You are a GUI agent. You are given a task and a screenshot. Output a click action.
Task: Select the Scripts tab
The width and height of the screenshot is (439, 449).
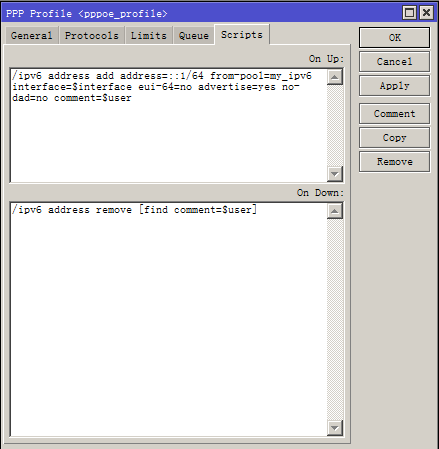(242, 34)
